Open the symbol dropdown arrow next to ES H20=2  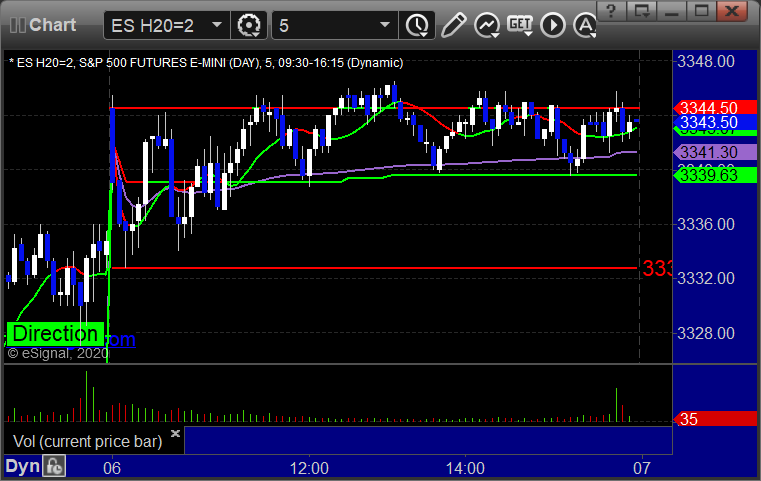tap(217, 25)
